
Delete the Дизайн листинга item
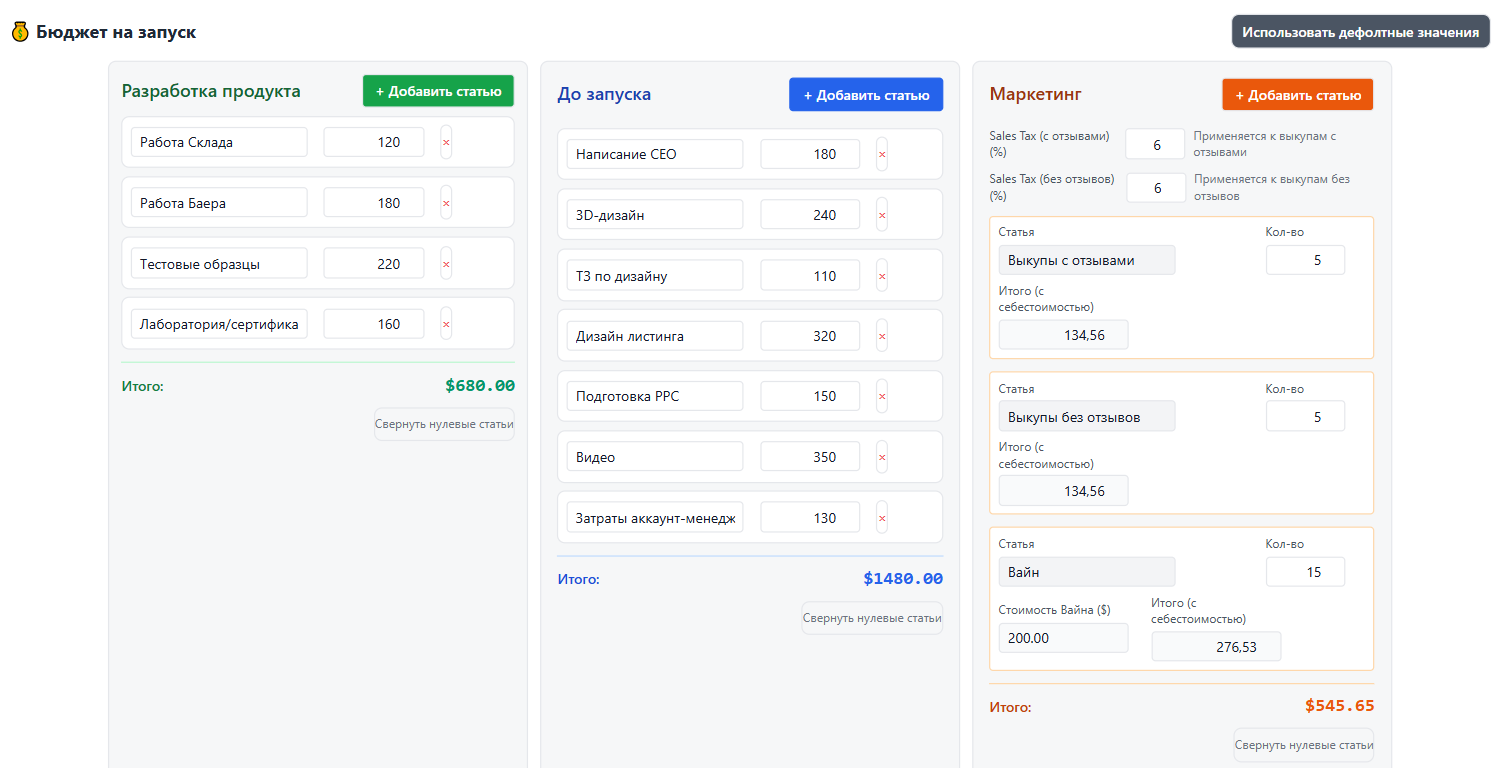(882, 336)
